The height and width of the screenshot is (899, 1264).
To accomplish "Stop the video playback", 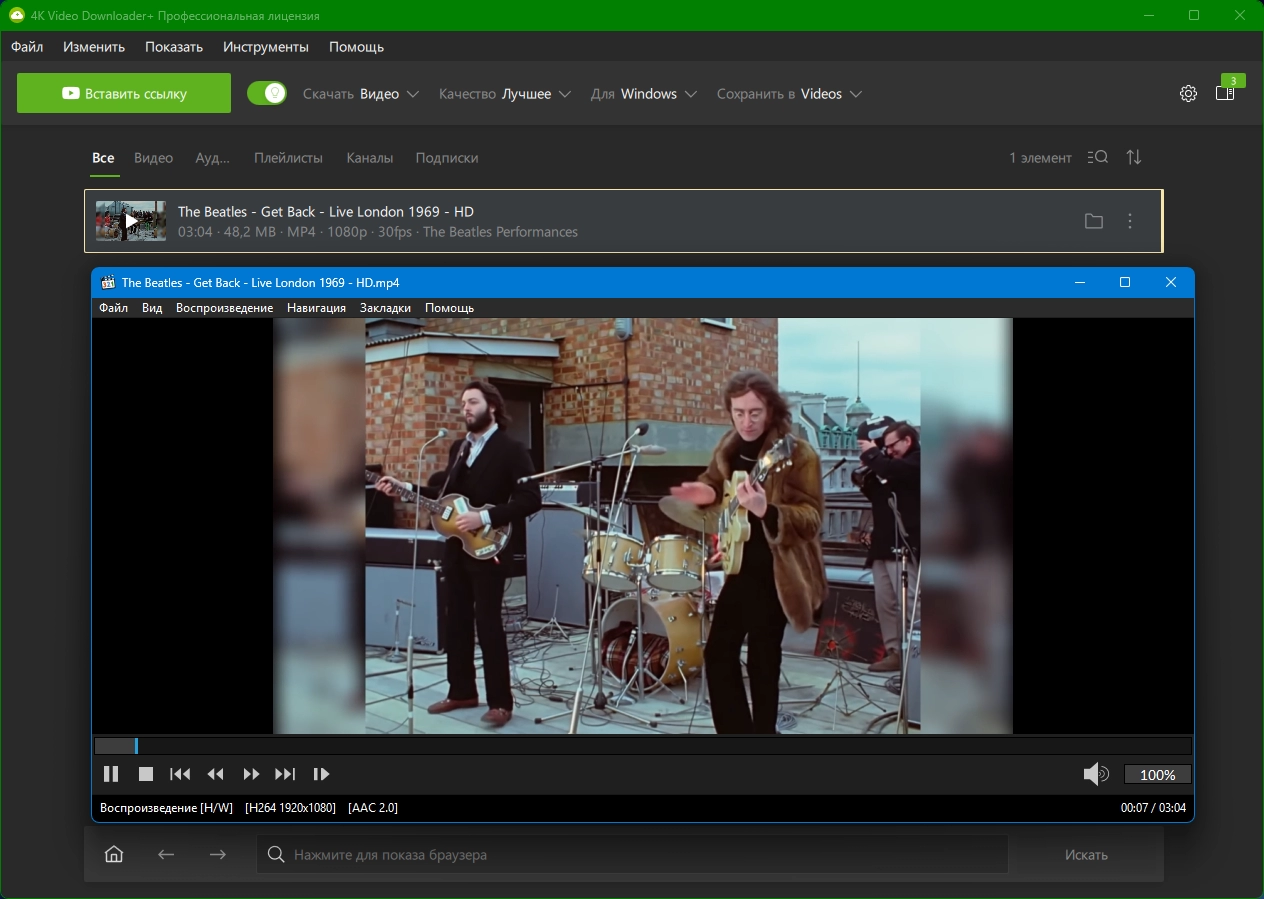I will click(x=146, y=774).
